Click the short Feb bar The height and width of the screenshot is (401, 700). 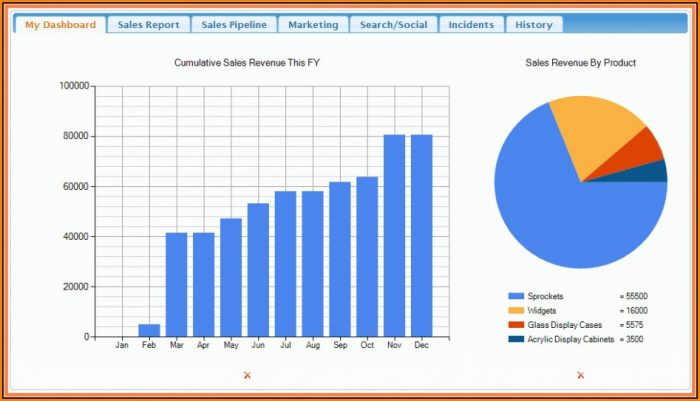[149, 330]
